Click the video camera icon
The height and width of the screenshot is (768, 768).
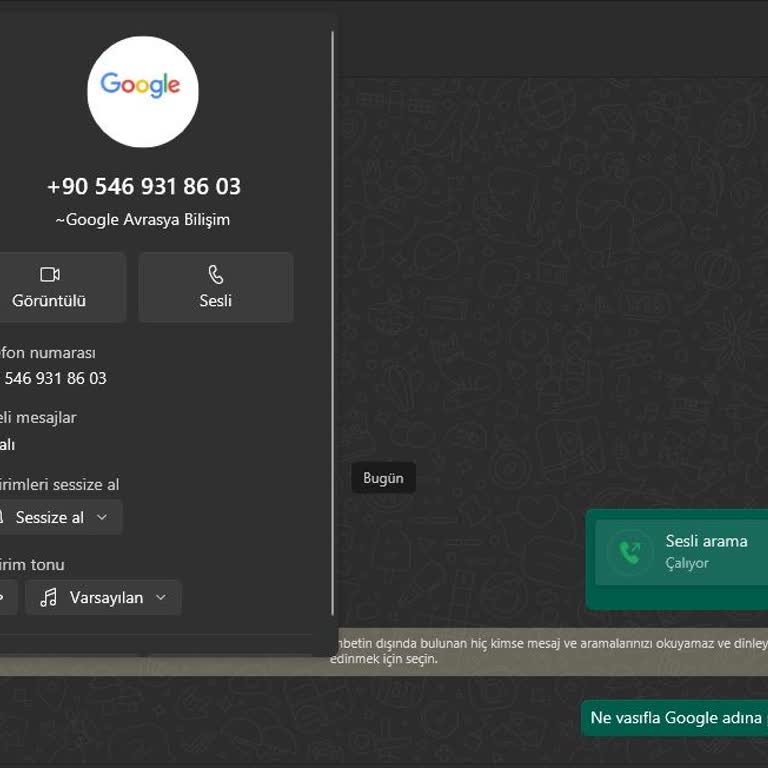(x=49, y=274)
